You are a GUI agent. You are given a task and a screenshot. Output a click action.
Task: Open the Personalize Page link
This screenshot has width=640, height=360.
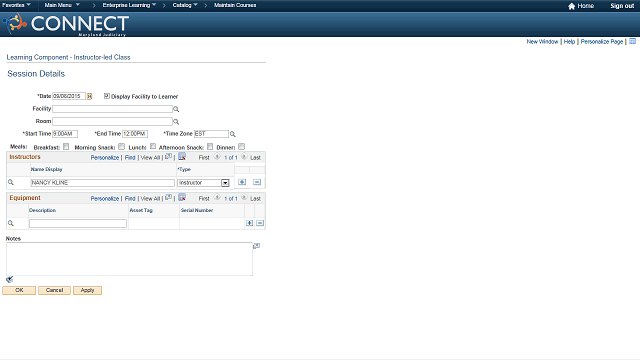tap(602, 42)
